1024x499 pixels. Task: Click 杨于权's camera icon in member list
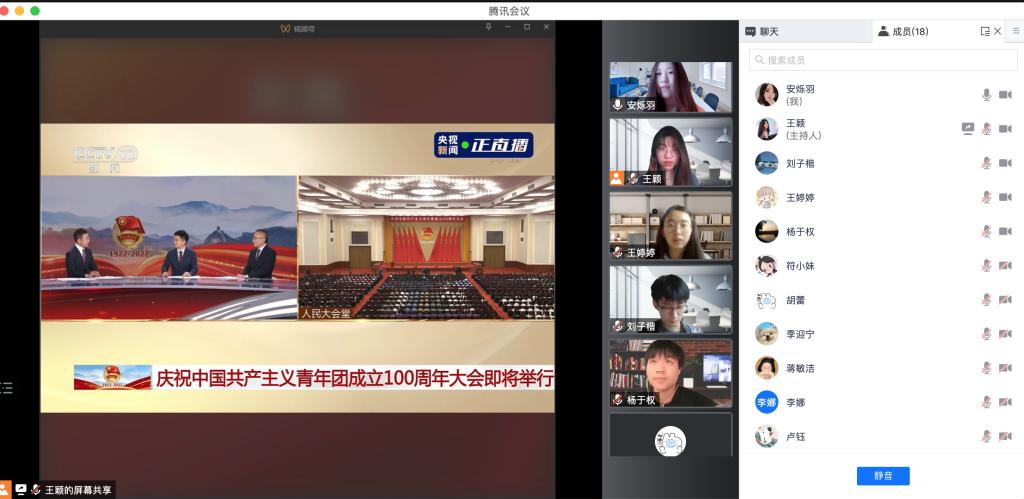pos(1005,231)
